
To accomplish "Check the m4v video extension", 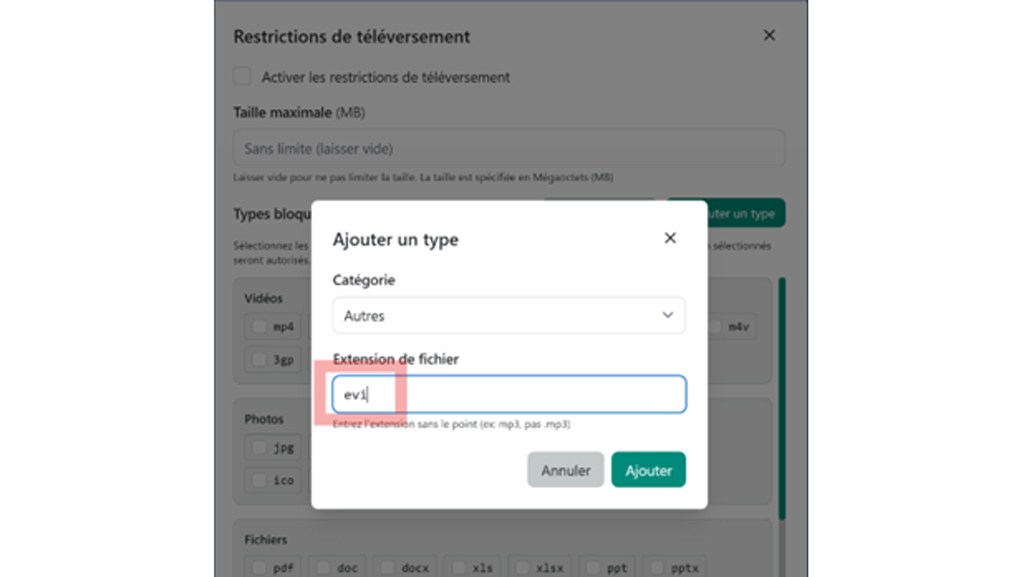I will 717,325.
